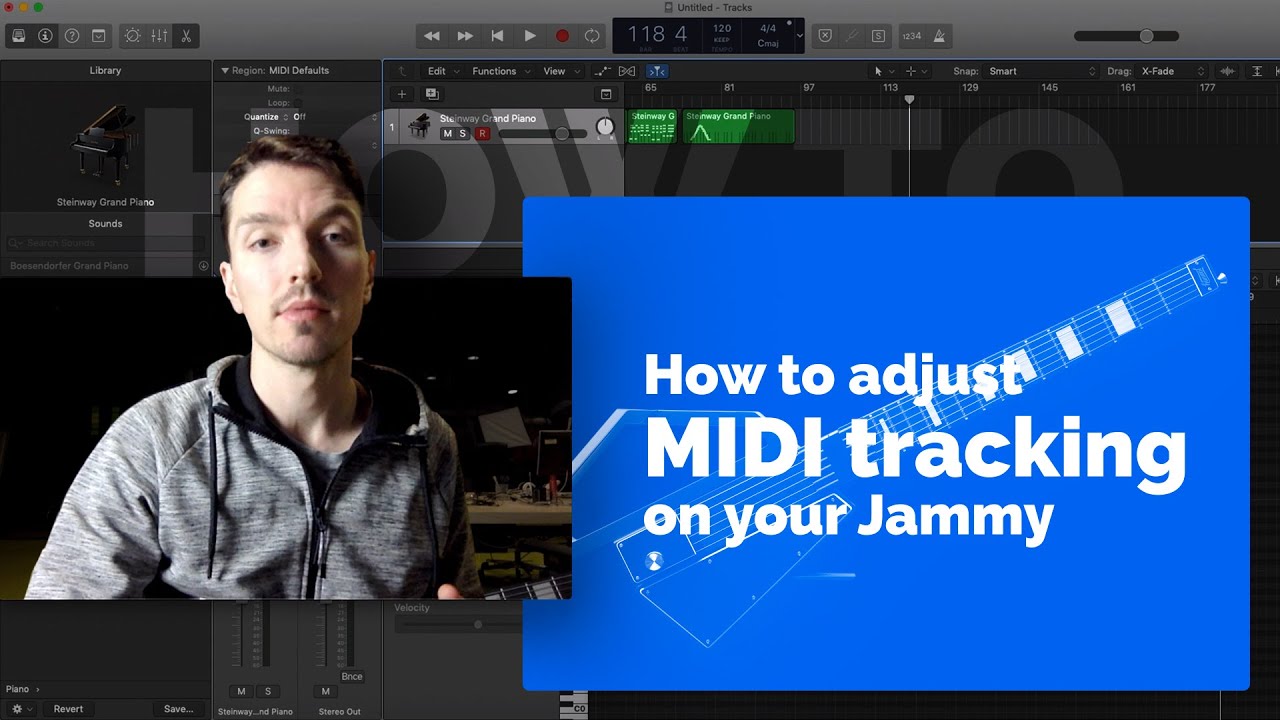This screenshot has height=720, width=1280.
Task: Toggle the Toolbar display icon
Action: point(98,35)
